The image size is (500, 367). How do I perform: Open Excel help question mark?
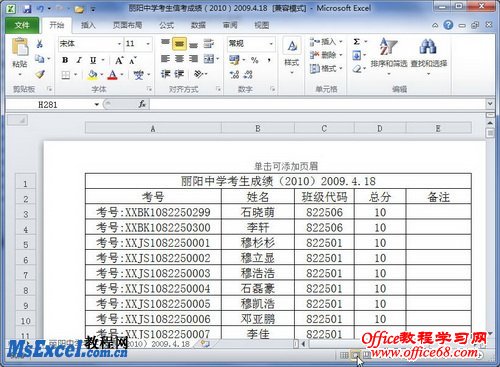(x=448, y=25)
